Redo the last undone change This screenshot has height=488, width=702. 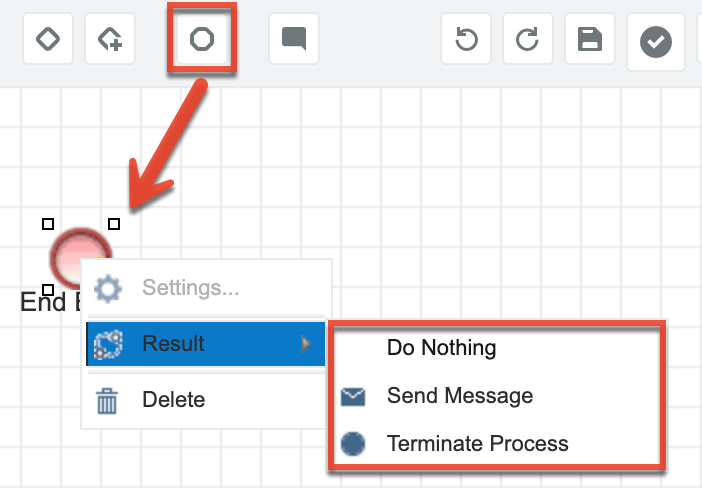(x=527, y=39)
